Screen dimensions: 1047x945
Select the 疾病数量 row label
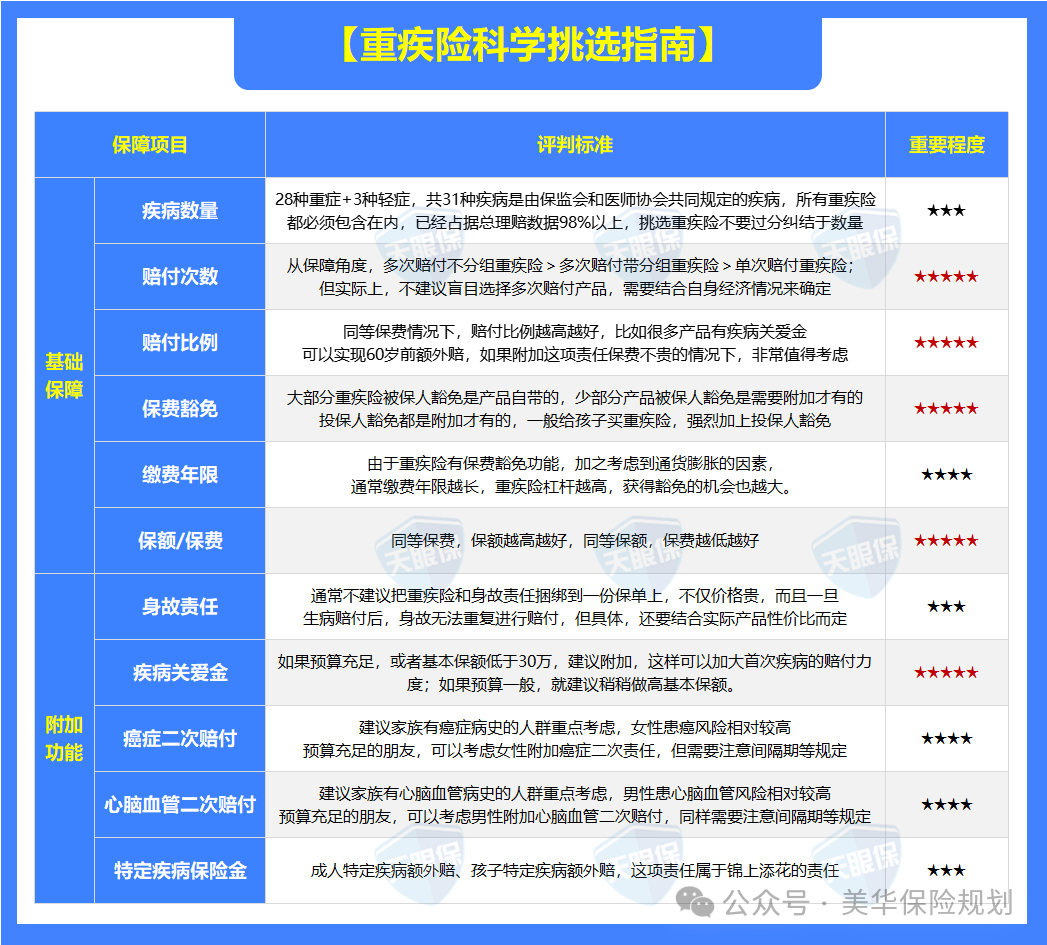(178, 210)
